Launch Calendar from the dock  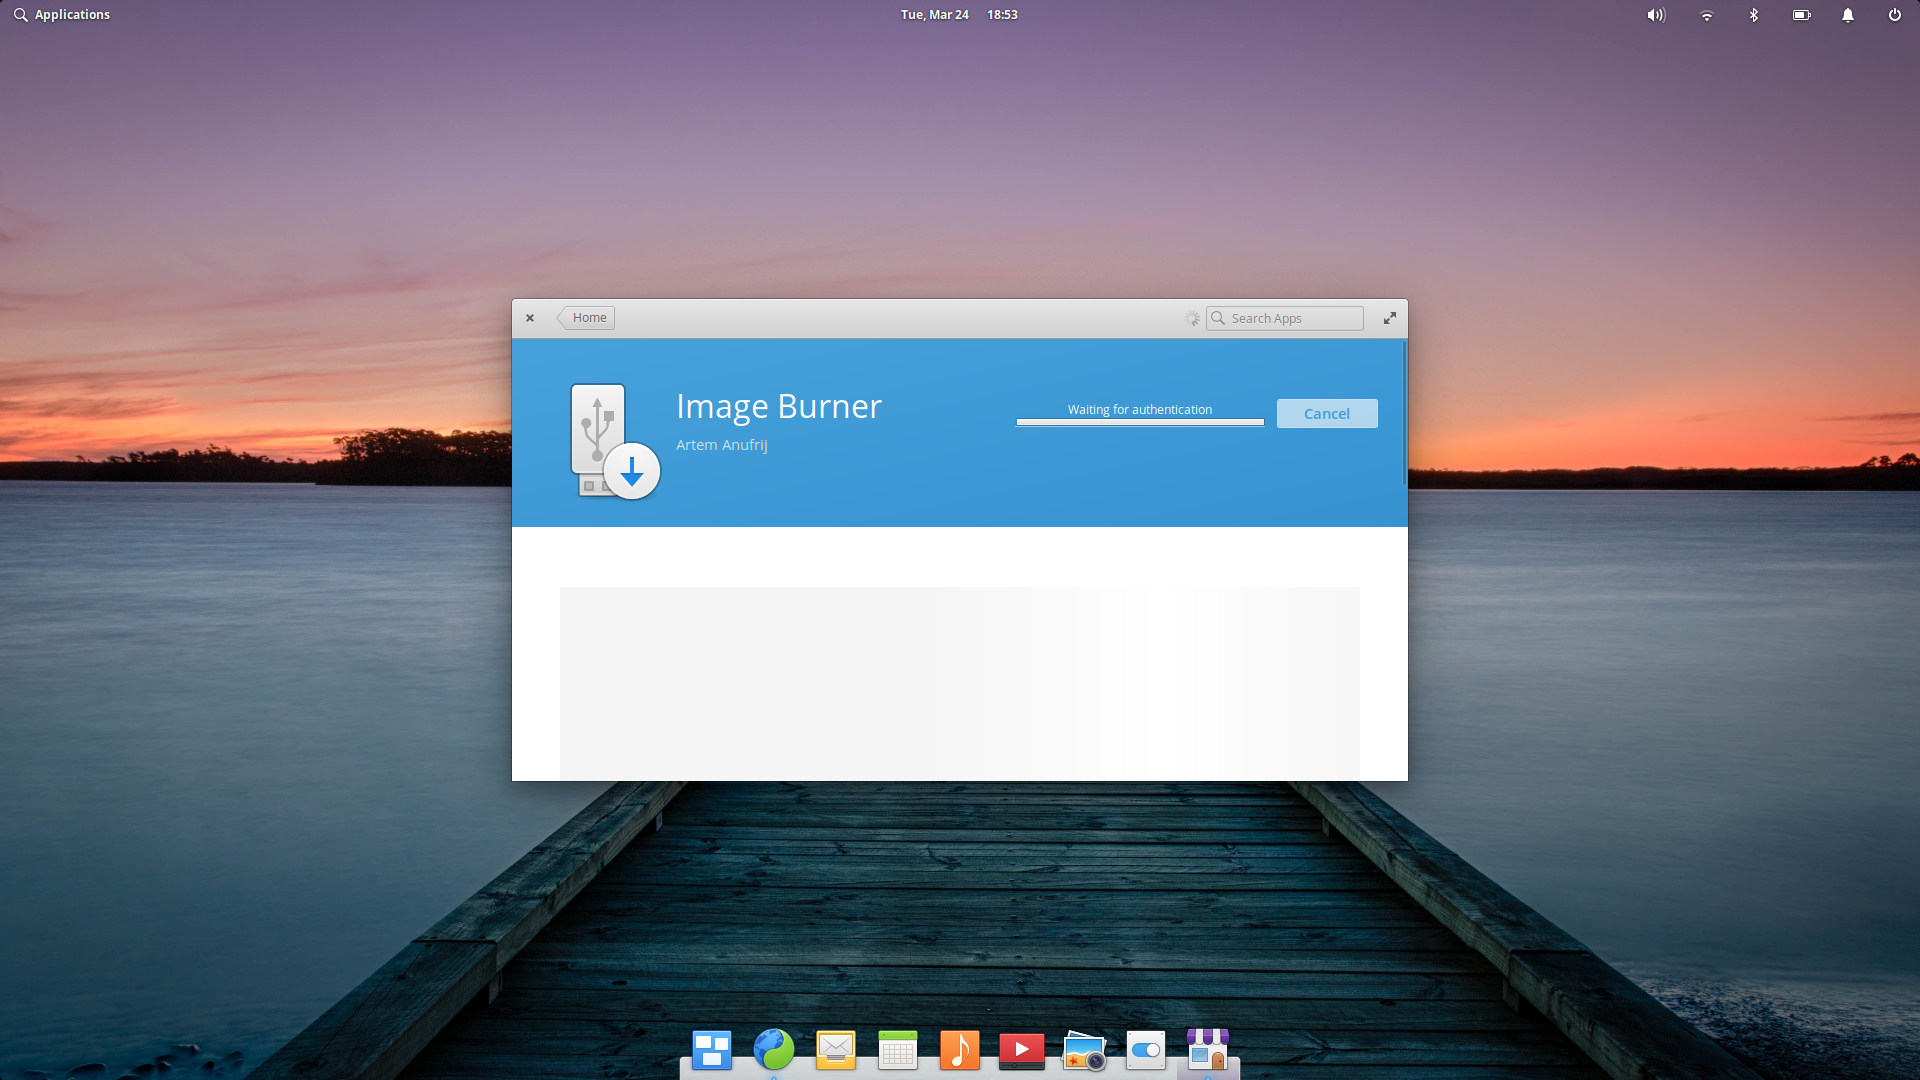(x=898, y=1050)
